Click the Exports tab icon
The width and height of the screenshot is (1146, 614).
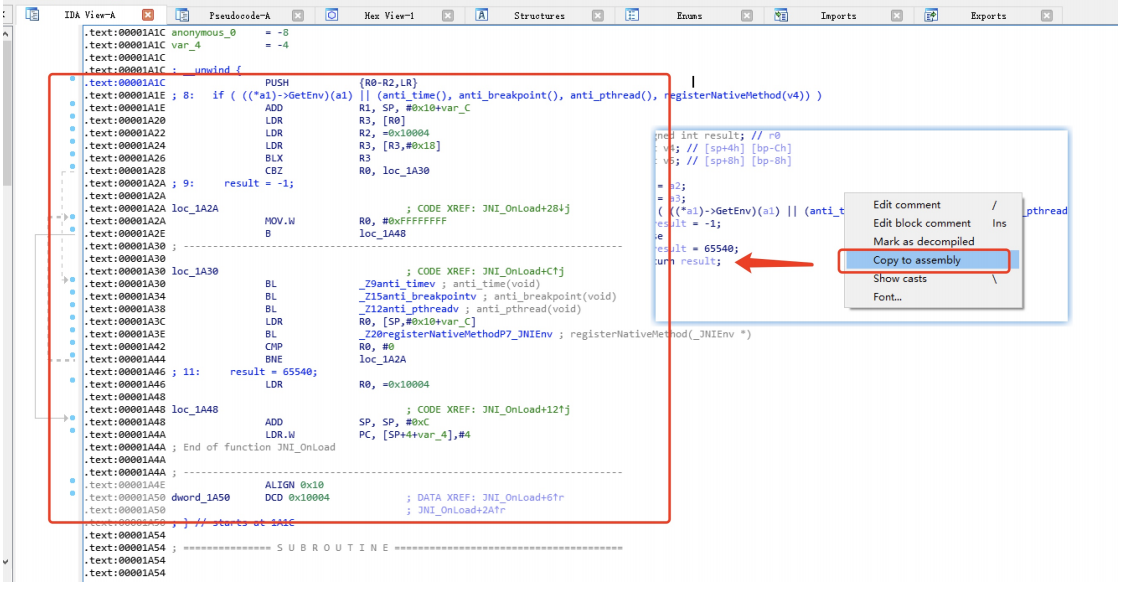coord(932,15)
